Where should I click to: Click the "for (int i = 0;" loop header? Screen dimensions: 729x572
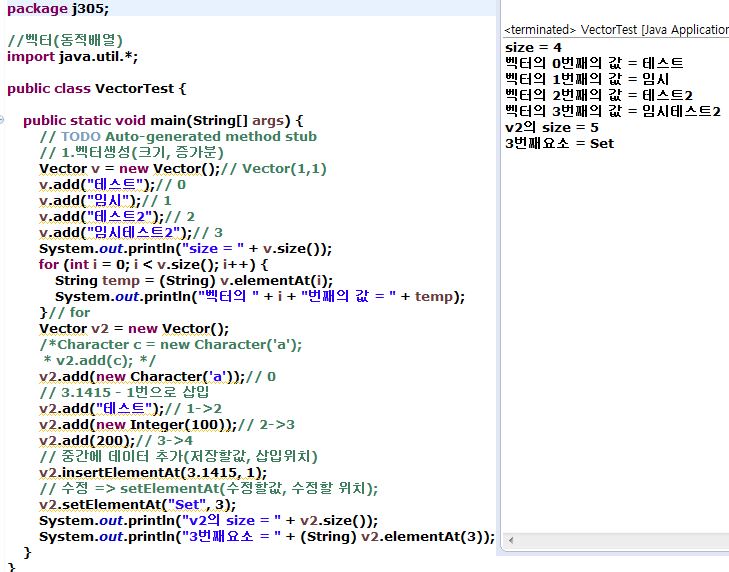point(154,265)
